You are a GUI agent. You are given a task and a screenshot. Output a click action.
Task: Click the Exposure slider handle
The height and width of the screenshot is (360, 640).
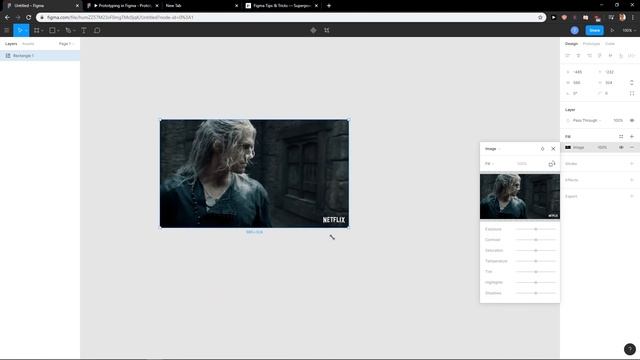click(536, 229)
